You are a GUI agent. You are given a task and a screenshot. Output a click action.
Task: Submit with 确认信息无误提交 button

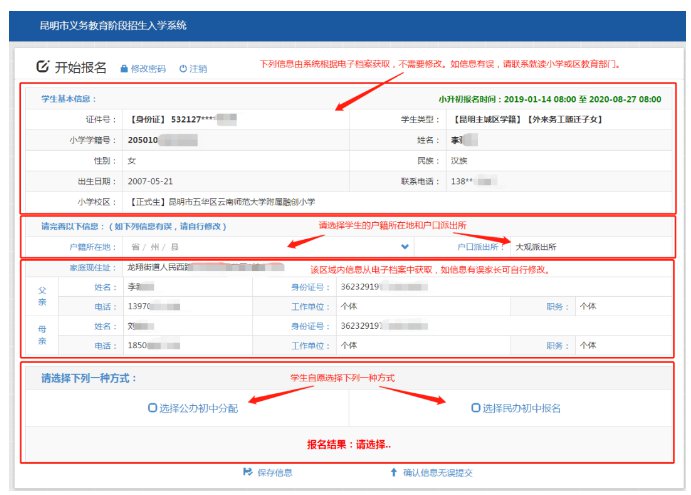(x=436, y=471)
